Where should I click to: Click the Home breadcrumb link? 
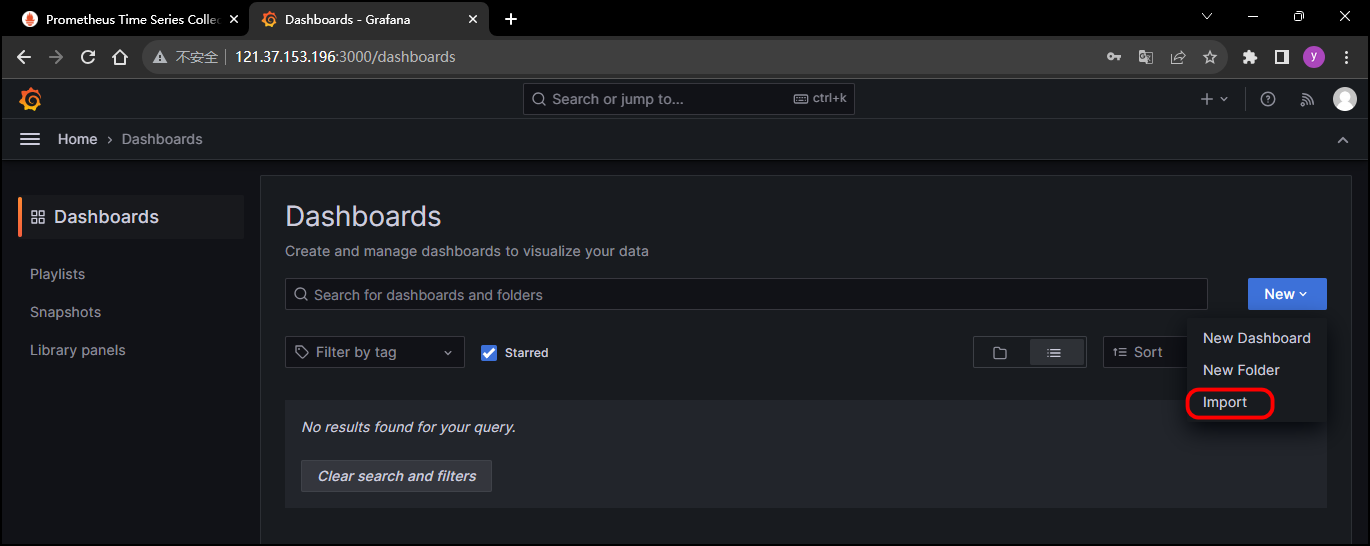(77, 139)
